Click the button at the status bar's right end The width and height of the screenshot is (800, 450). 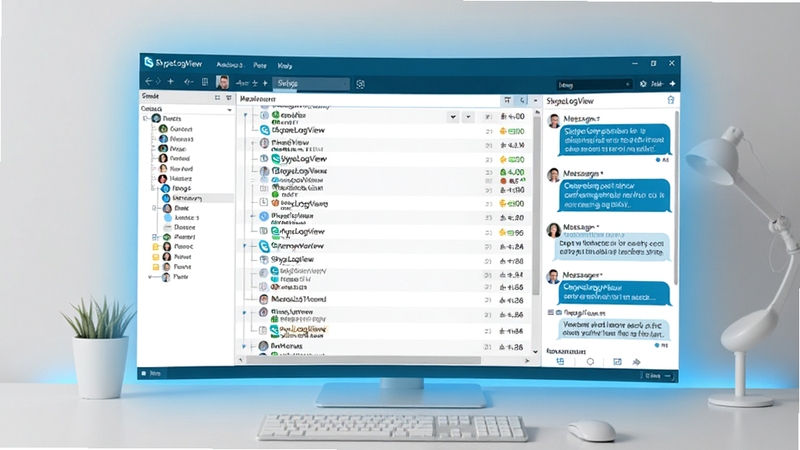[x=658, y=376]
